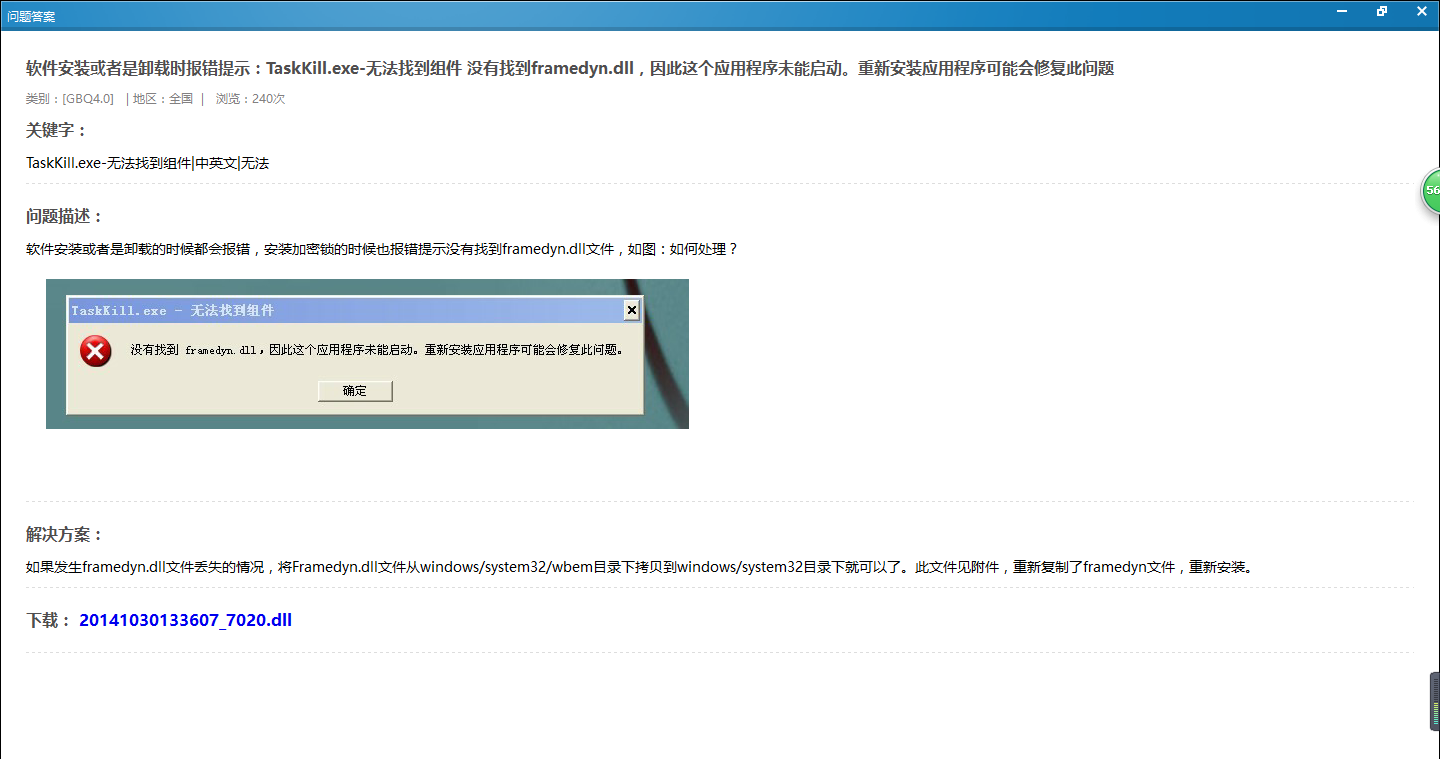The image size is (1440, 759).
Task: Select the article title mentioning framedyn.dll
Action: [570, 68]
